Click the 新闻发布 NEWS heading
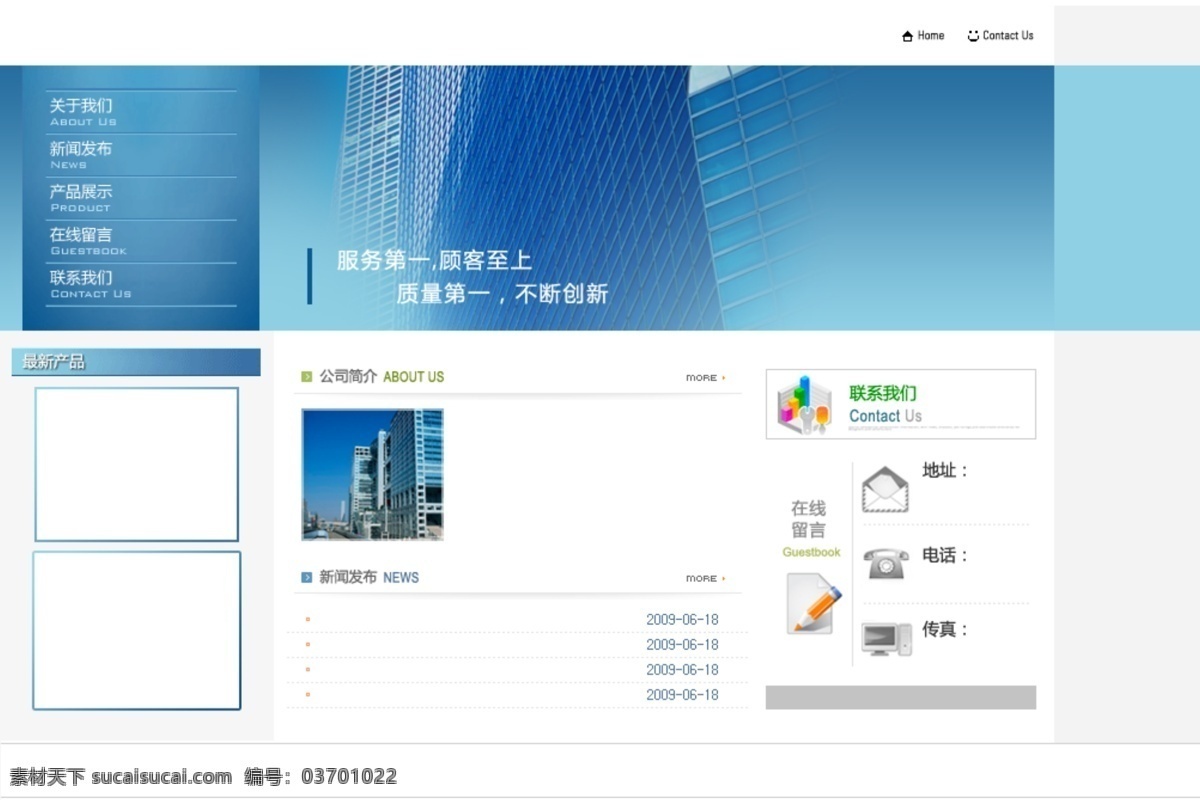1200x800 pixels. 369,577
